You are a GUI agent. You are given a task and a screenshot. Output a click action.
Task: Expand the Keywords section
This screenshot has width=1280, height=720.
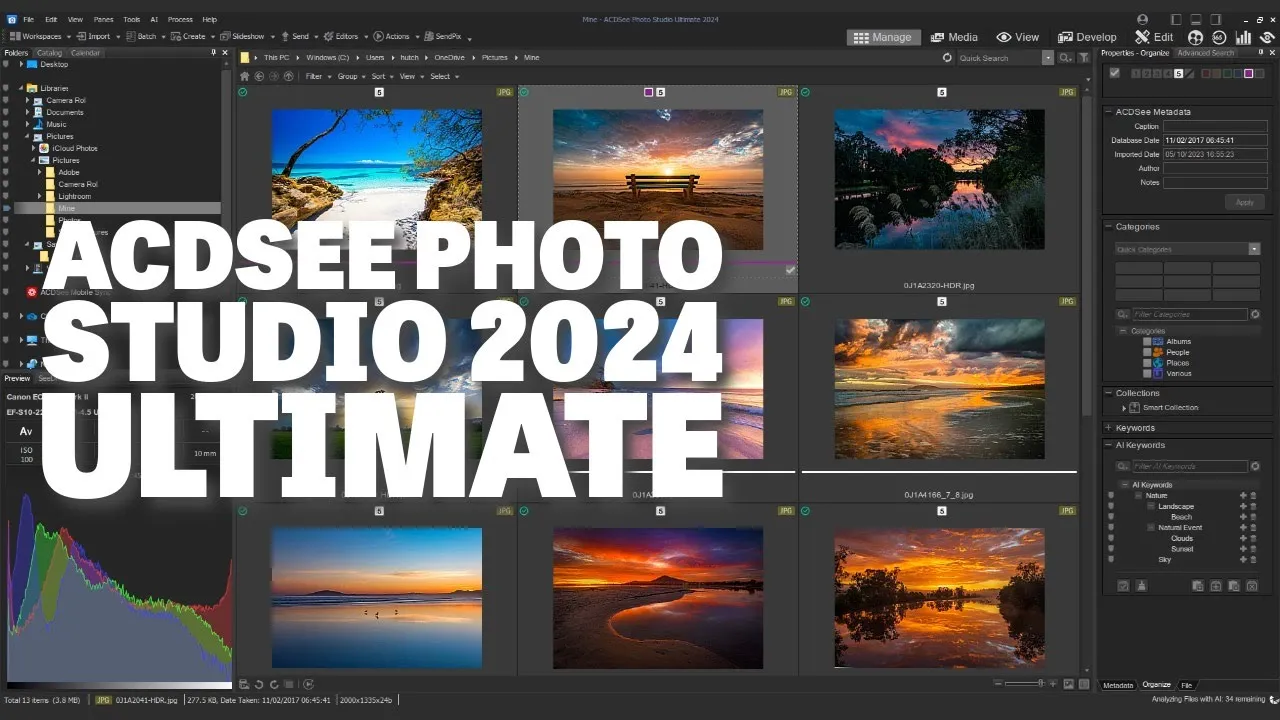tap(1109, 428)
